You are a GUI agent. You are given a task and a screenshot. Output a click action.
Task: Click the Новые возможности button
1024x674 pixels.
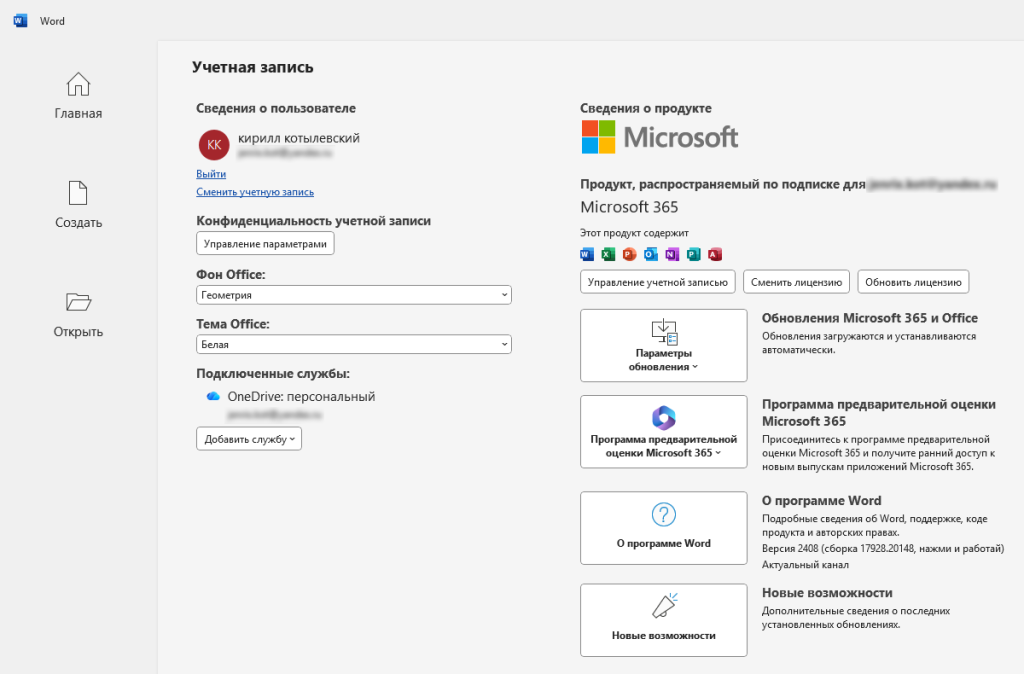tap(664, 620)
